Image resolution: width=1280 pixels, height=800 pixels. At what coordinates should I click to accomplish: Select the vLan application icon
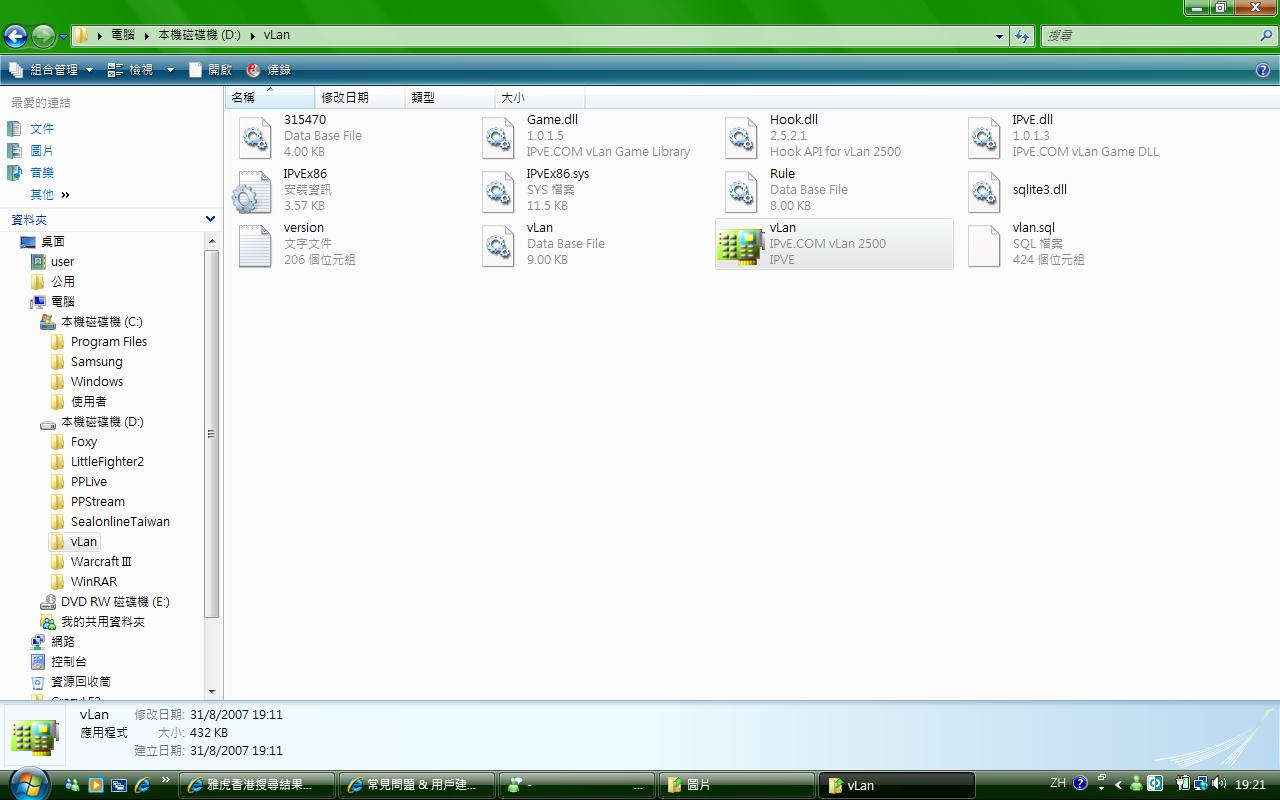pos(740,245)
